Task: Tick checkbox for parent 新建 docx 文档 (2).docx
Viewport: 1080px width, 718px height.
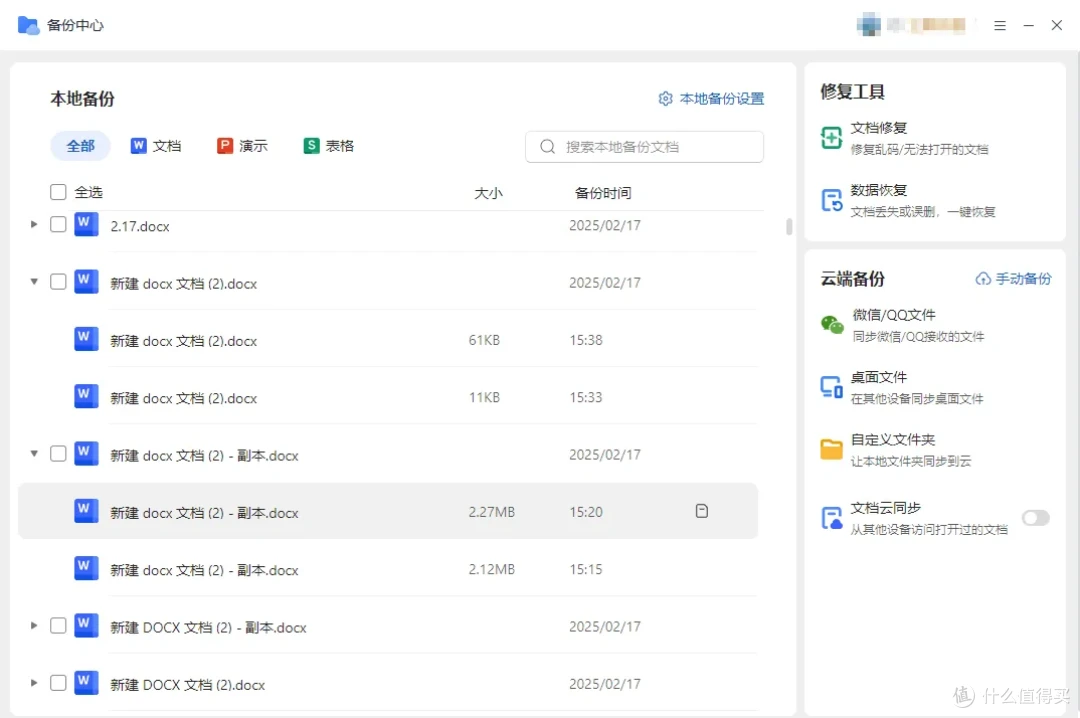Action: [x=59, y=282]
